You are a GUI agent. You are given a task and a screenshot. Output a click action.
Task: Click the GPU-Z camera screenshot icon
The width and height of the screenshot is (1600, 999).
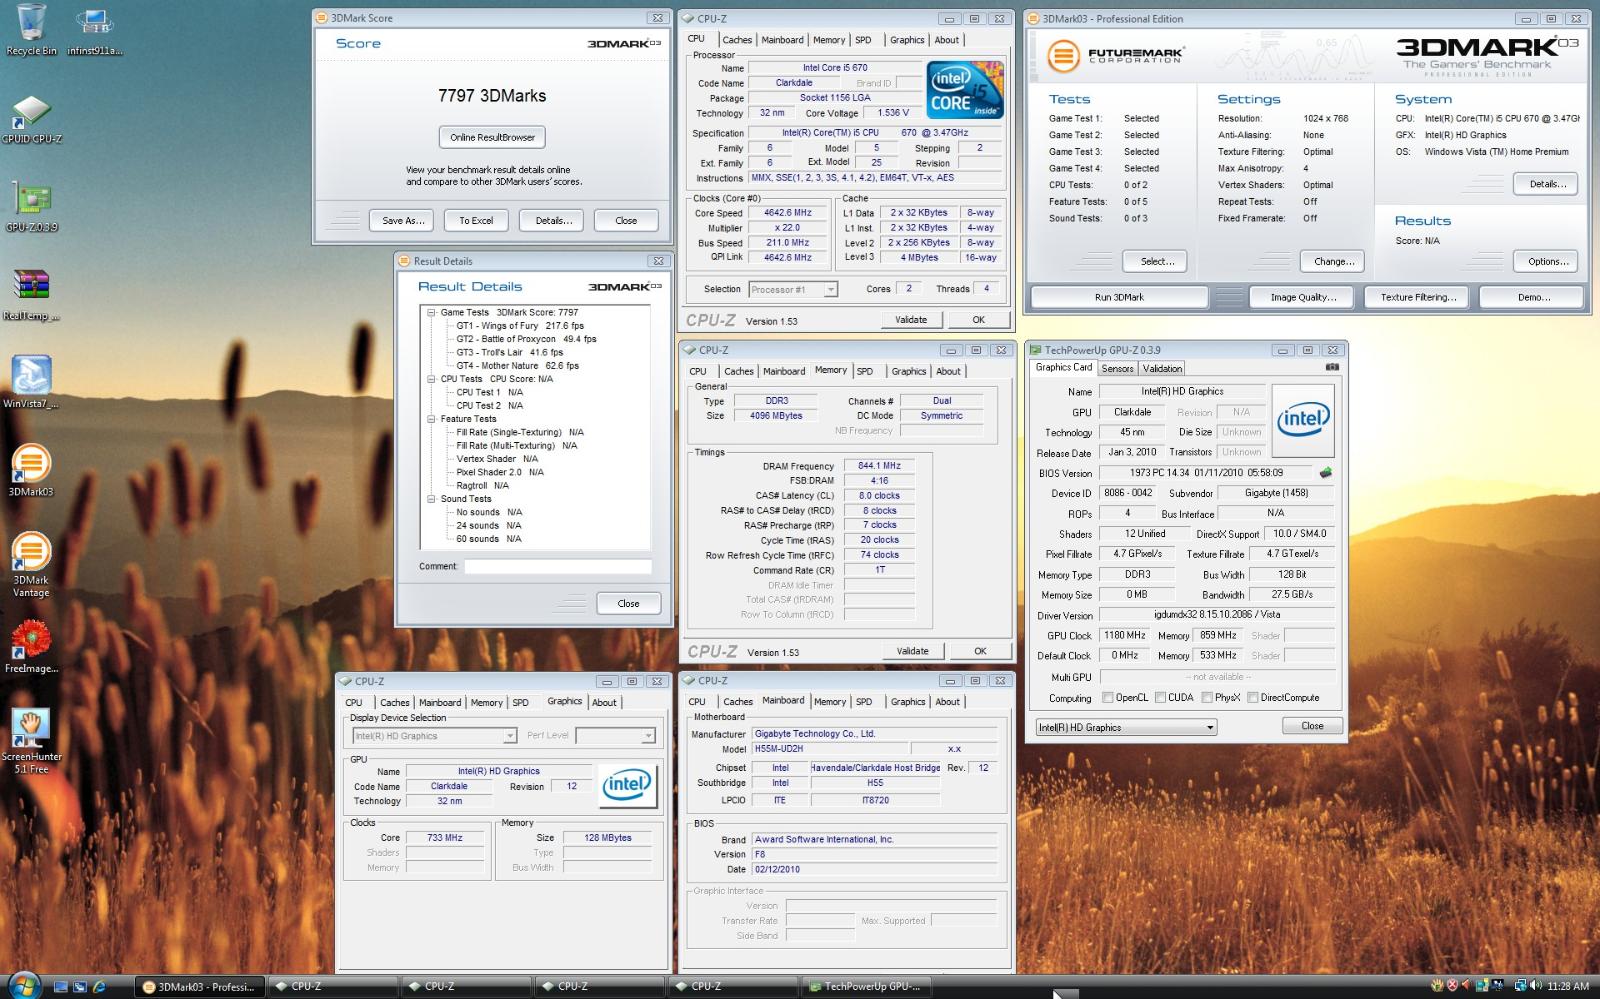[1331, 367]
